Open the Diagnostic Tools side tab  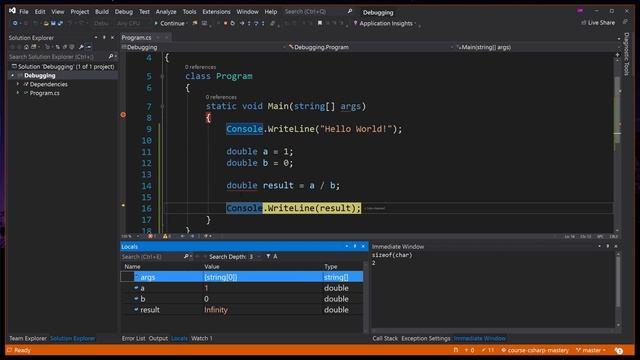pyautogui.click(x=627, y=54)
